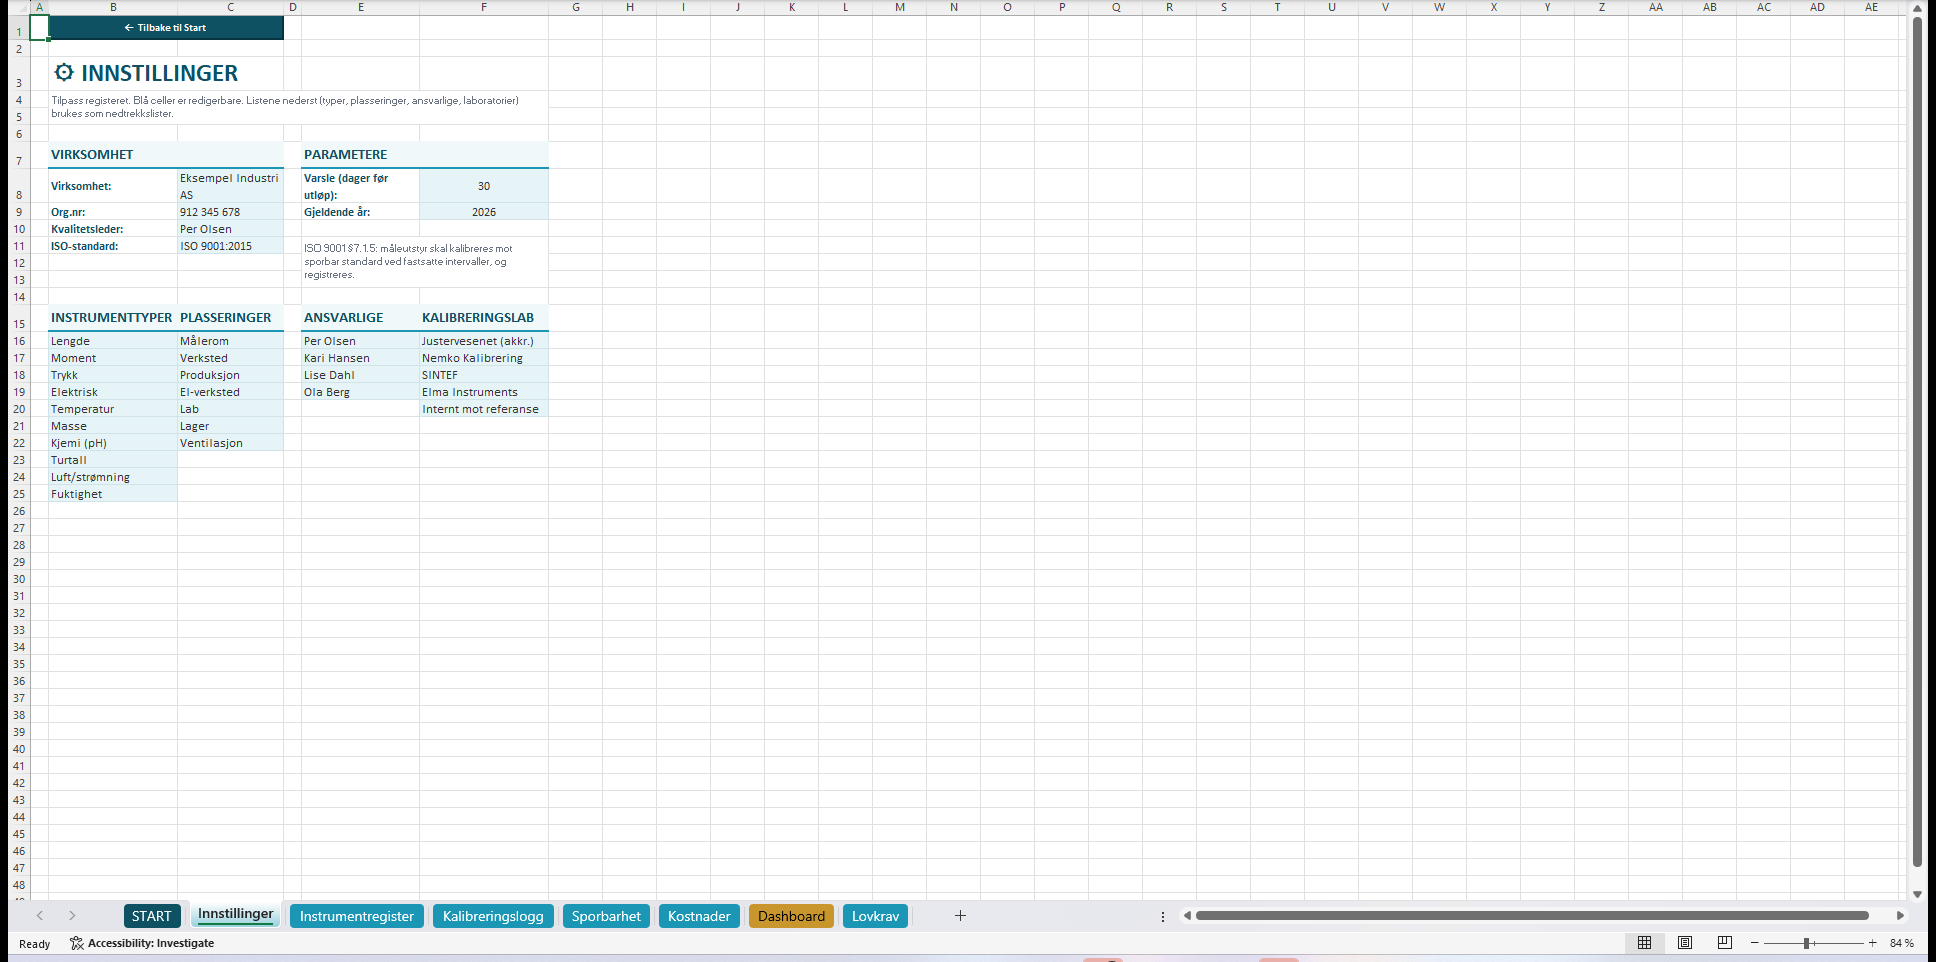Viewport: 1936px width, 962px height.
Task: Move the zoom slider handle
Action: (x=1807, y=943)
